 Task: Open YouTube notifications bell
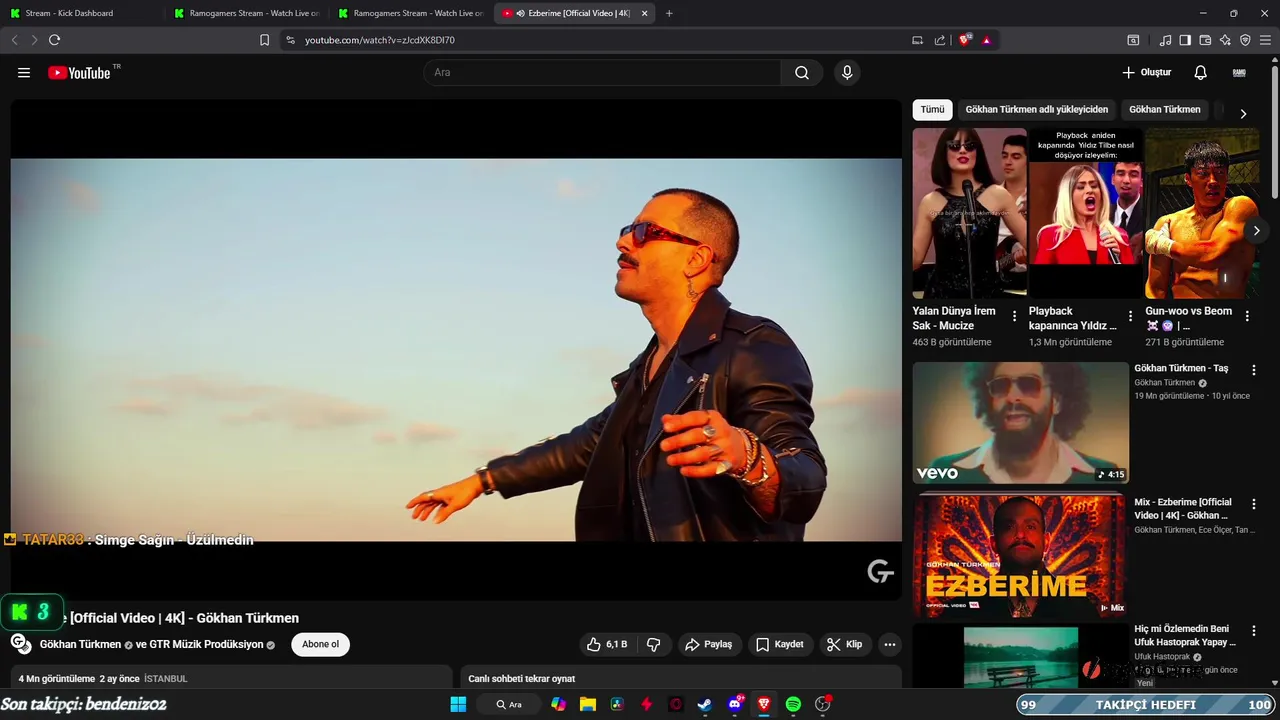coord(1201,73)
